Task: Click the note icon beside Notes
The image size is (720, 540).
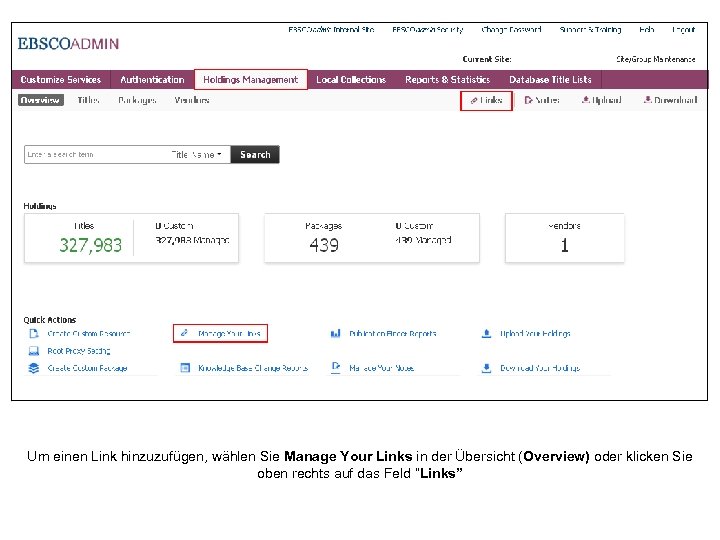Action: 529,100
